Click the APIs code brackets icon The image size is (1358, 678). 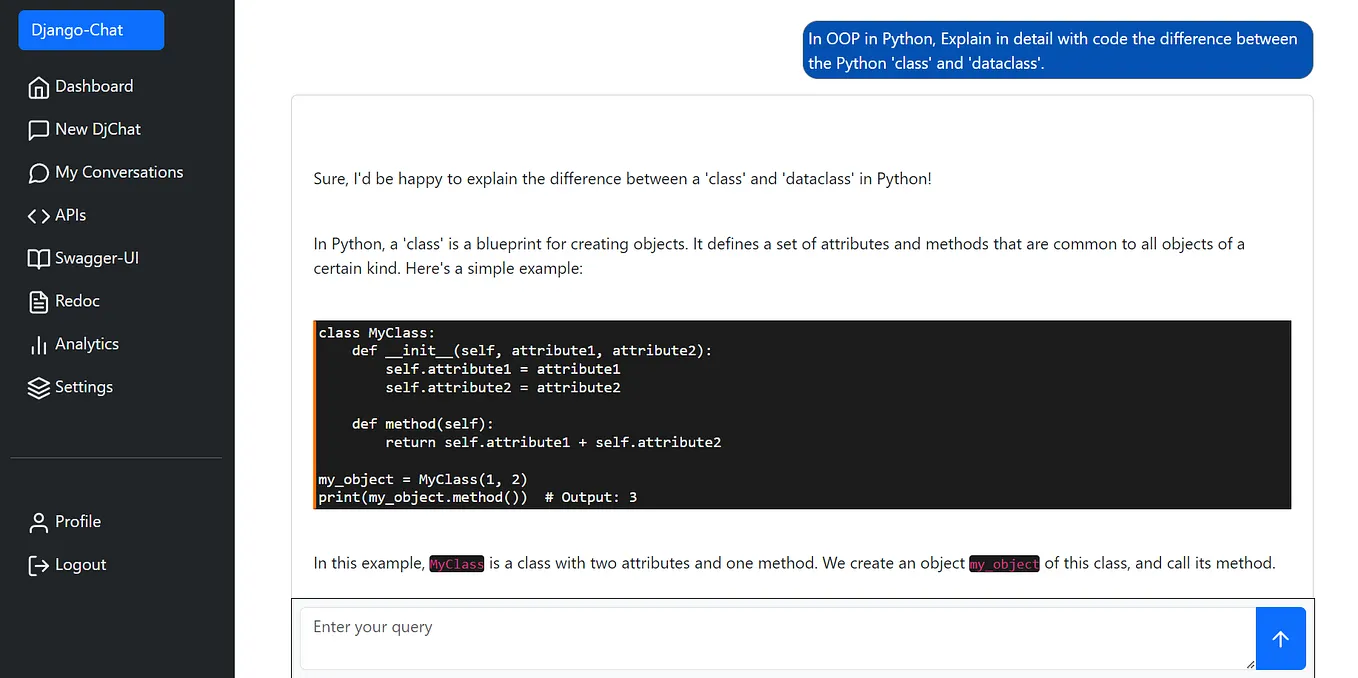click(38, 215)
